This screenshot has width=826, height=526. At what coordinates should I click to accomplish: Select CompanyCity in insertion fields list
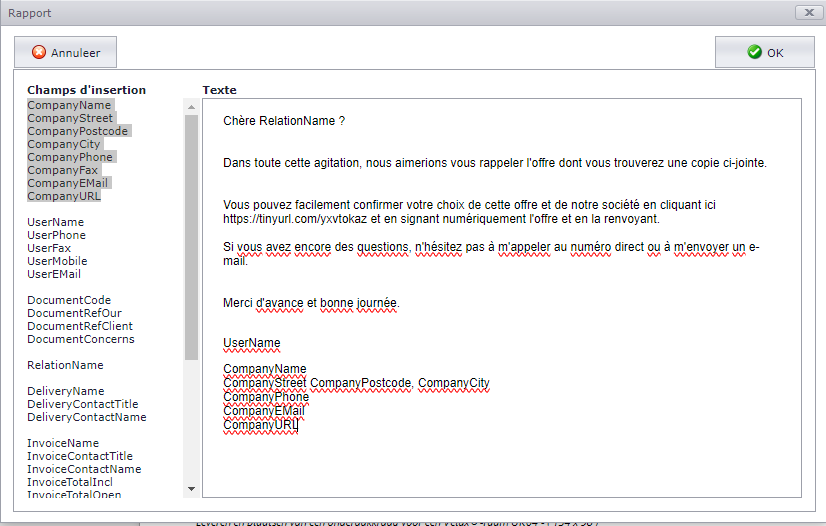[64, 144]
